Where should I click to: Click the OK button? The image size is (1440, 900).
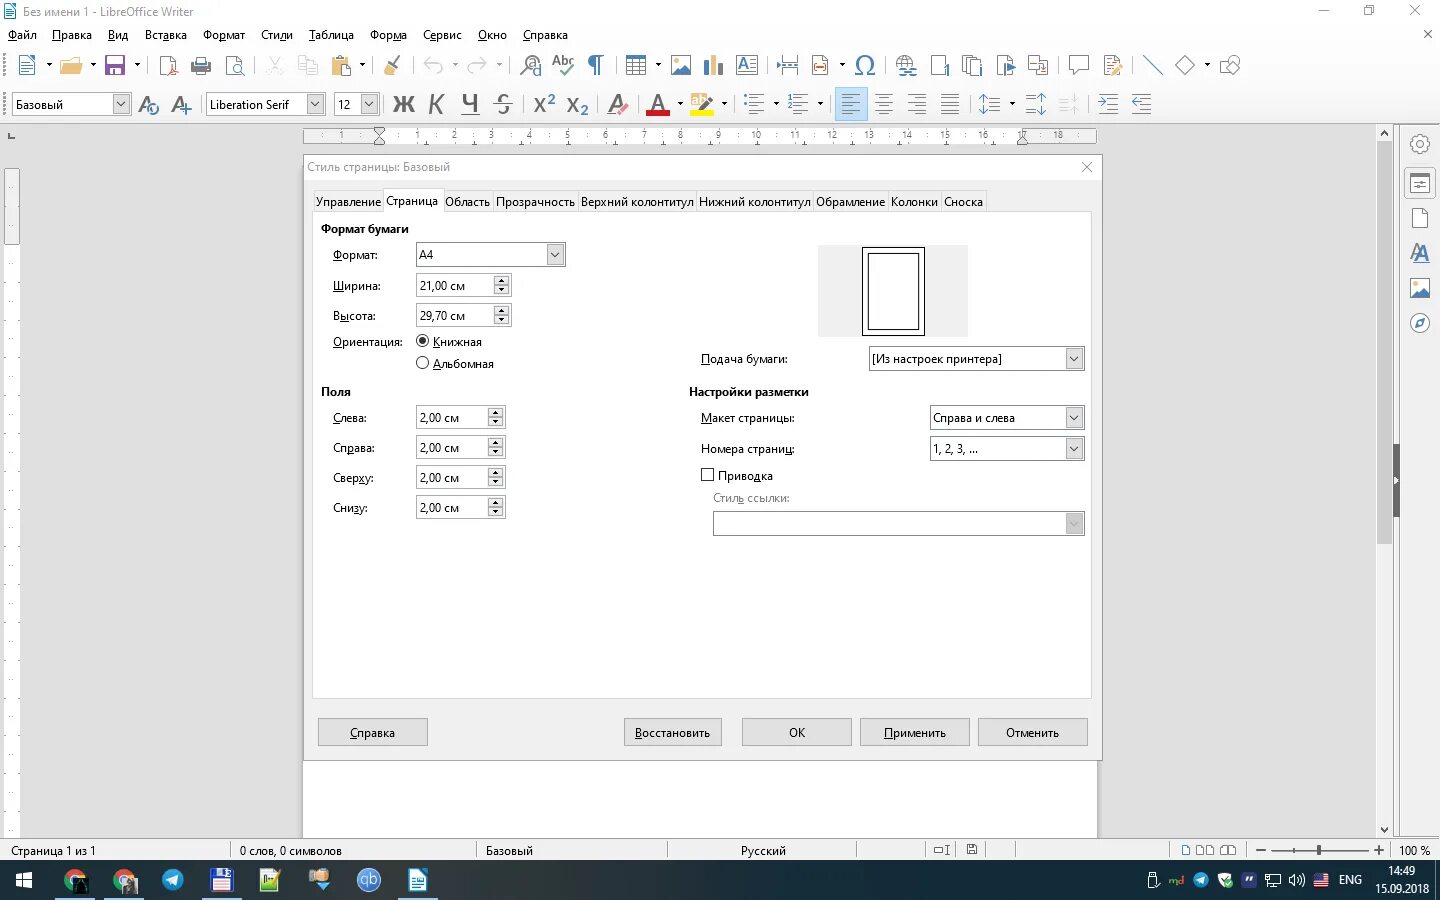[x=797, y=732]
